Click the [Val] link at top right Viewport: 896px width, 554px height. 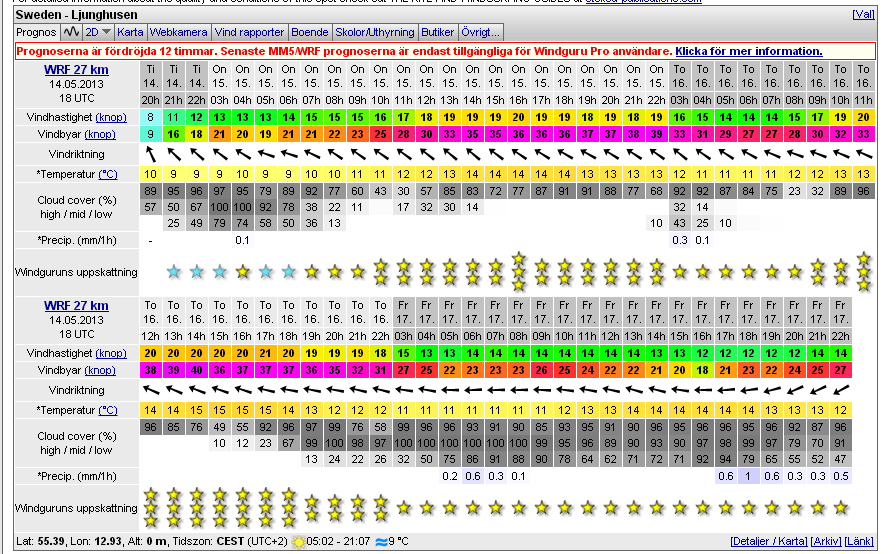tap(863, 14)
